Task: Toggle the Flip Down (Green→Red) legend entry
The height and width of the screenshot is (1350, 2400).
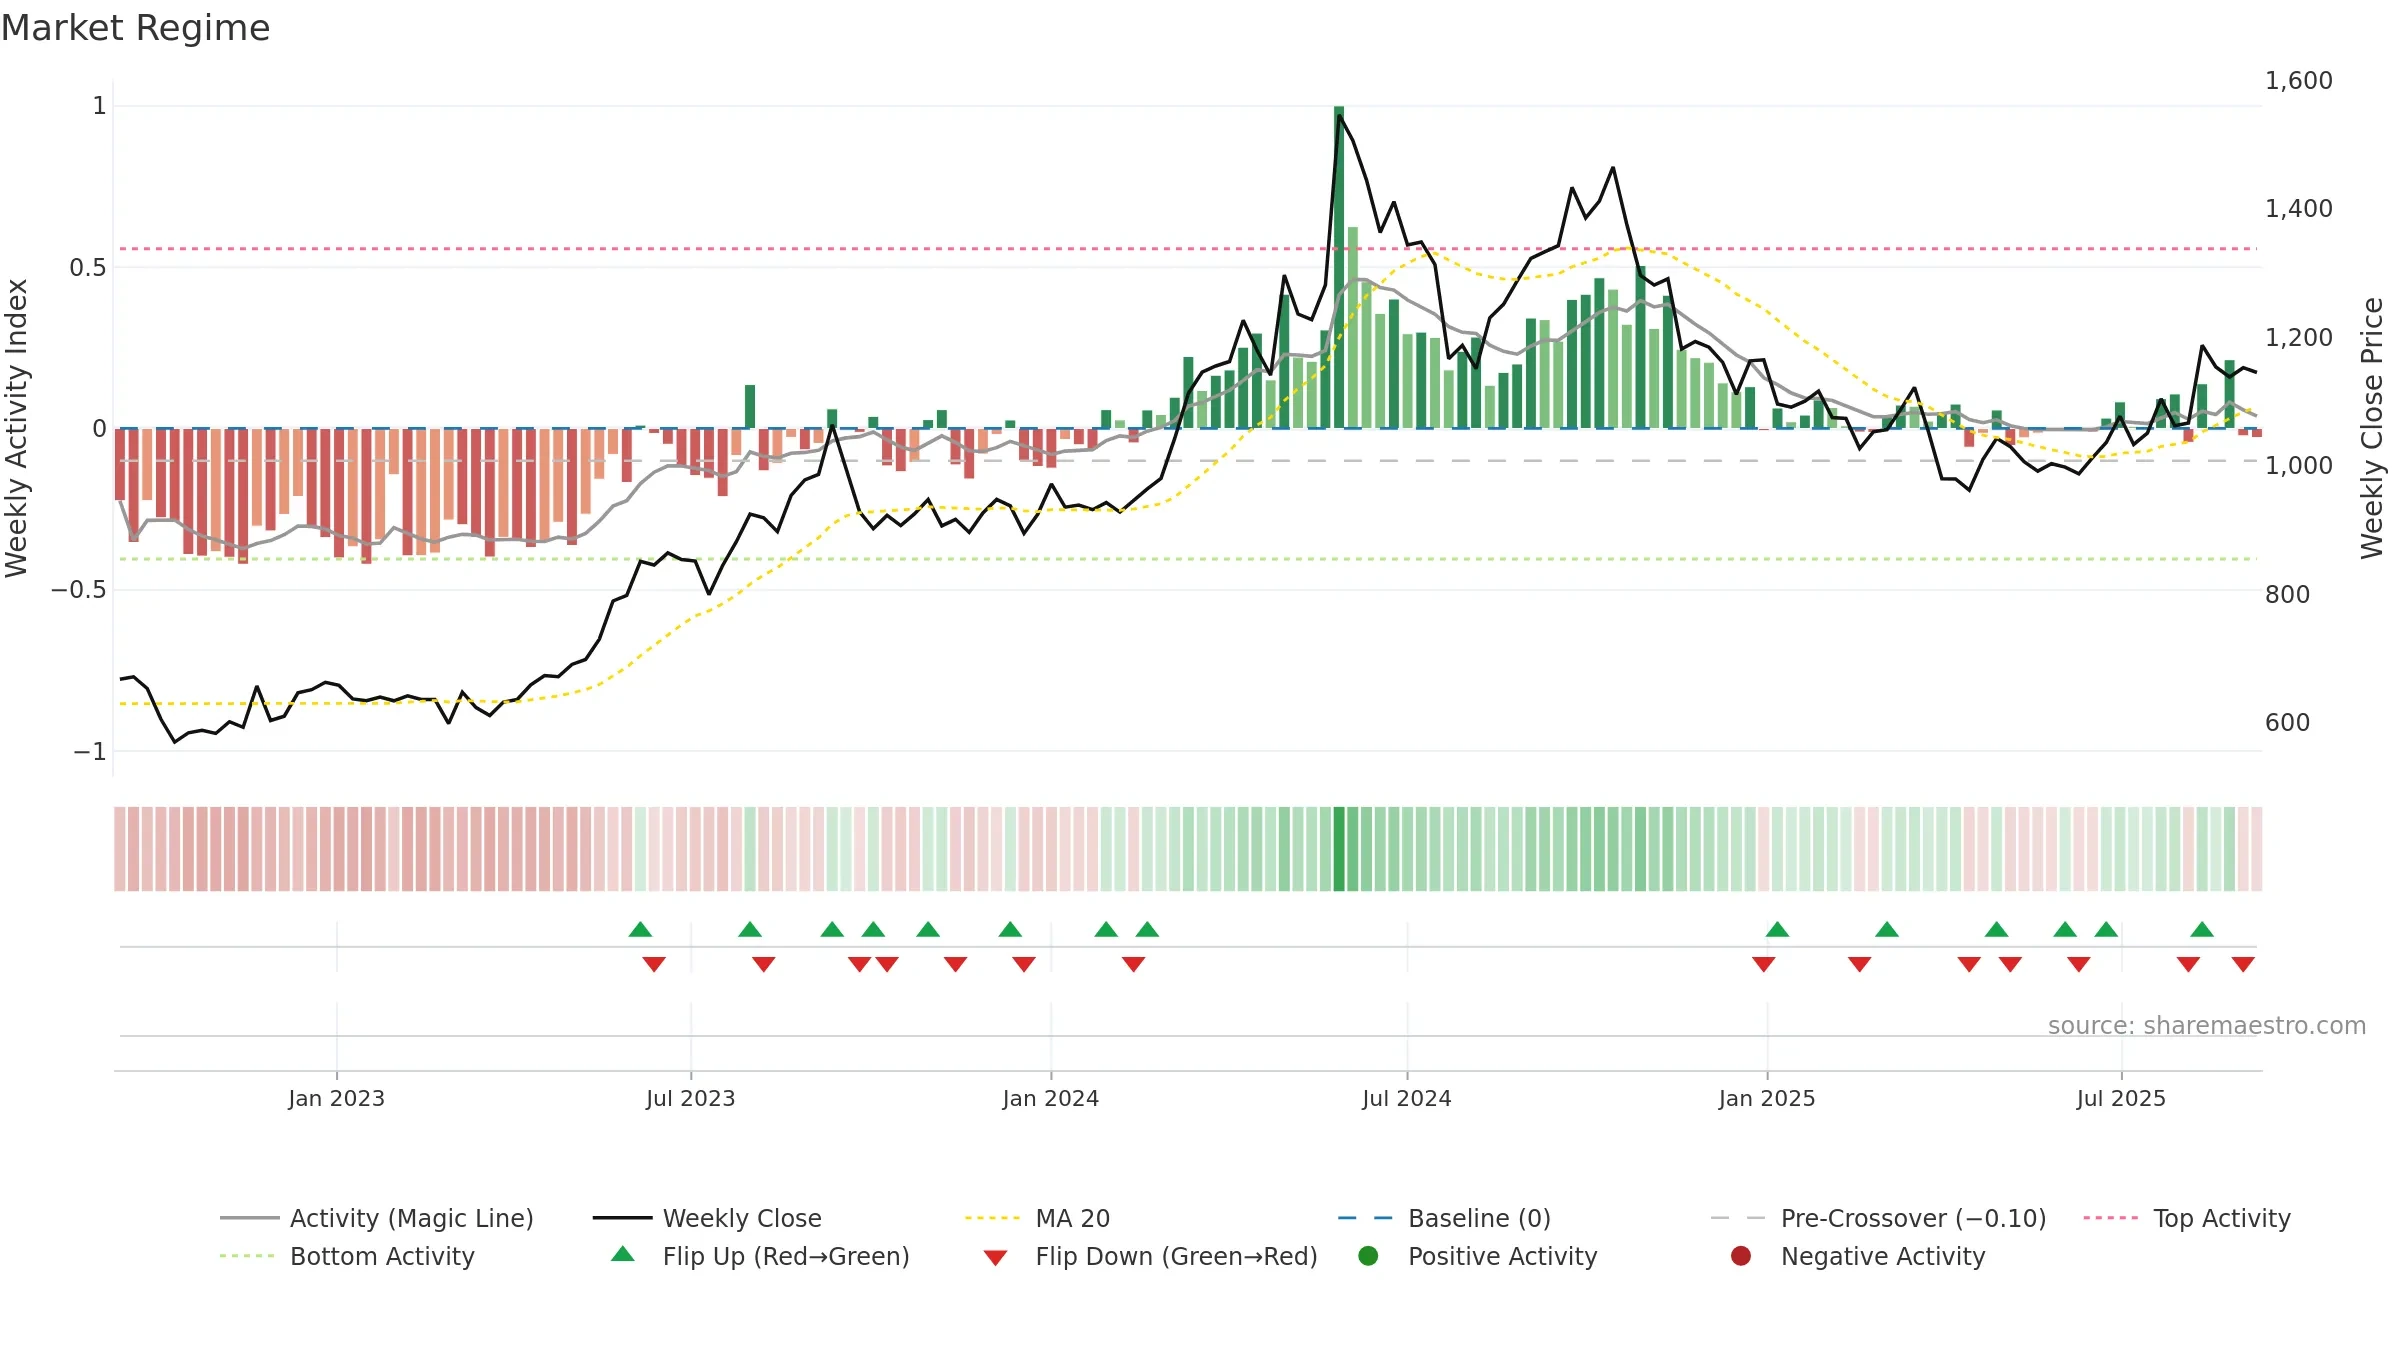Action: coord(1150,1256)
